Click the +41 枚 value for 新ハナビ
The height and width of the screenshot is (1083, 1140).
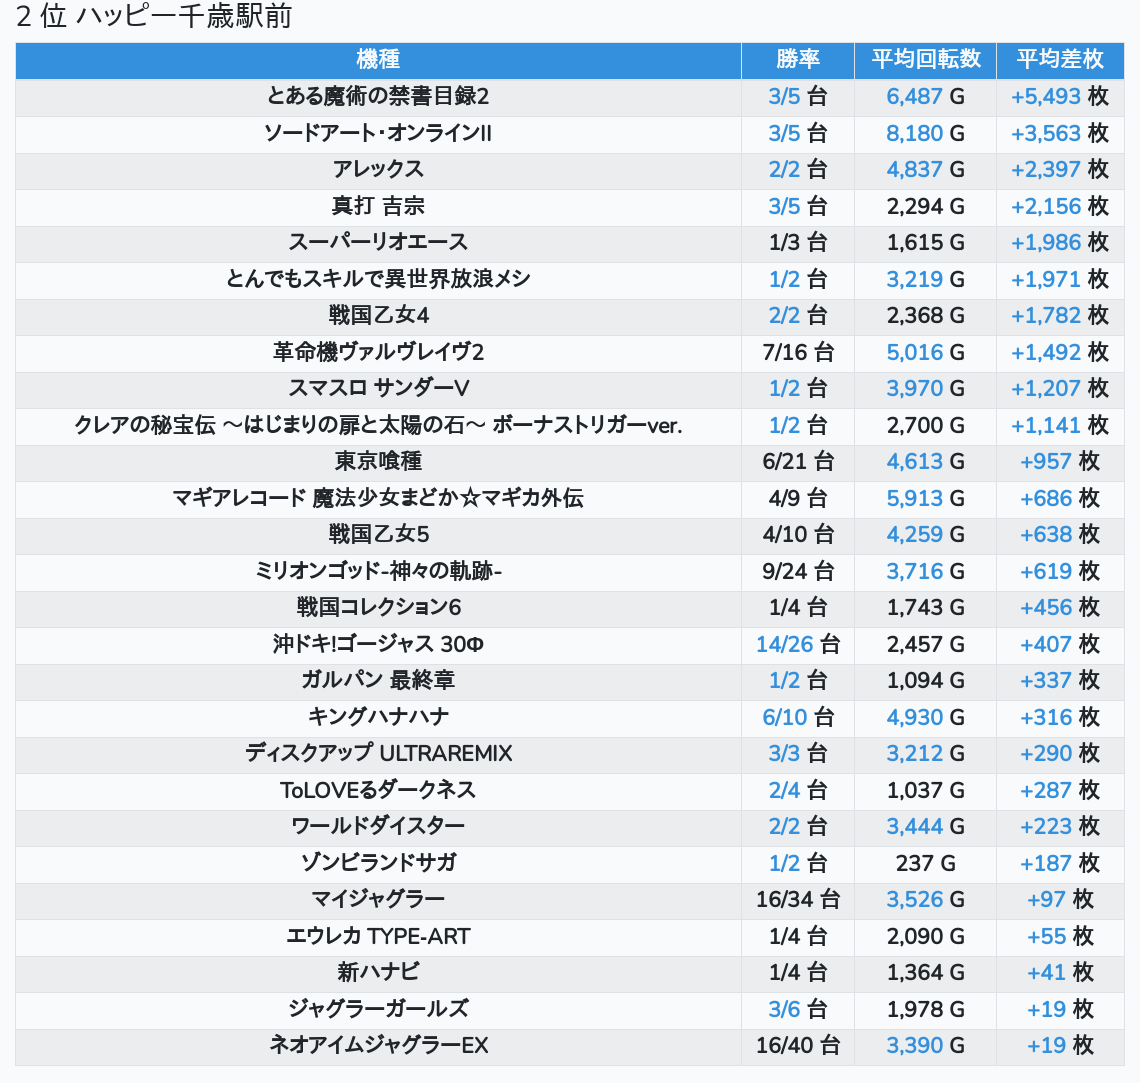1060,973
